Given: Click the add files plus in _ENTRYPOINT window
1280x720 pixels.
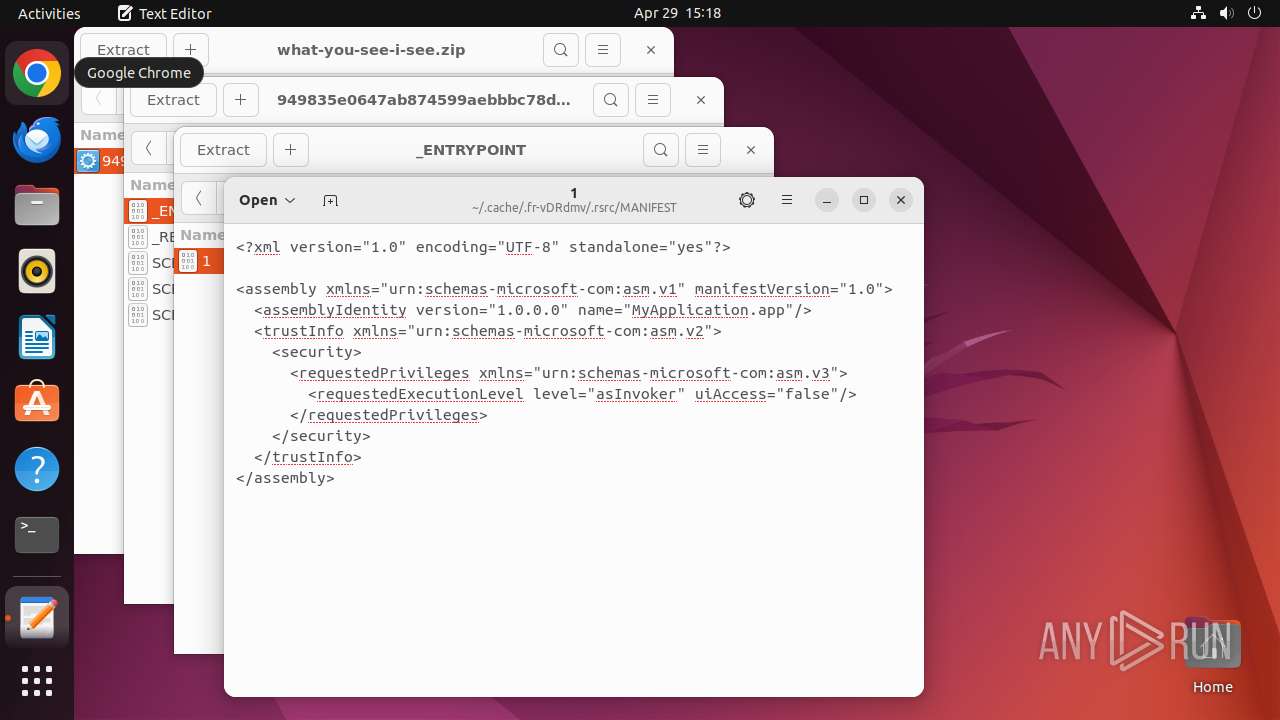Looking at the screenshot, I should pyautogui.click(x=290, y=150).
